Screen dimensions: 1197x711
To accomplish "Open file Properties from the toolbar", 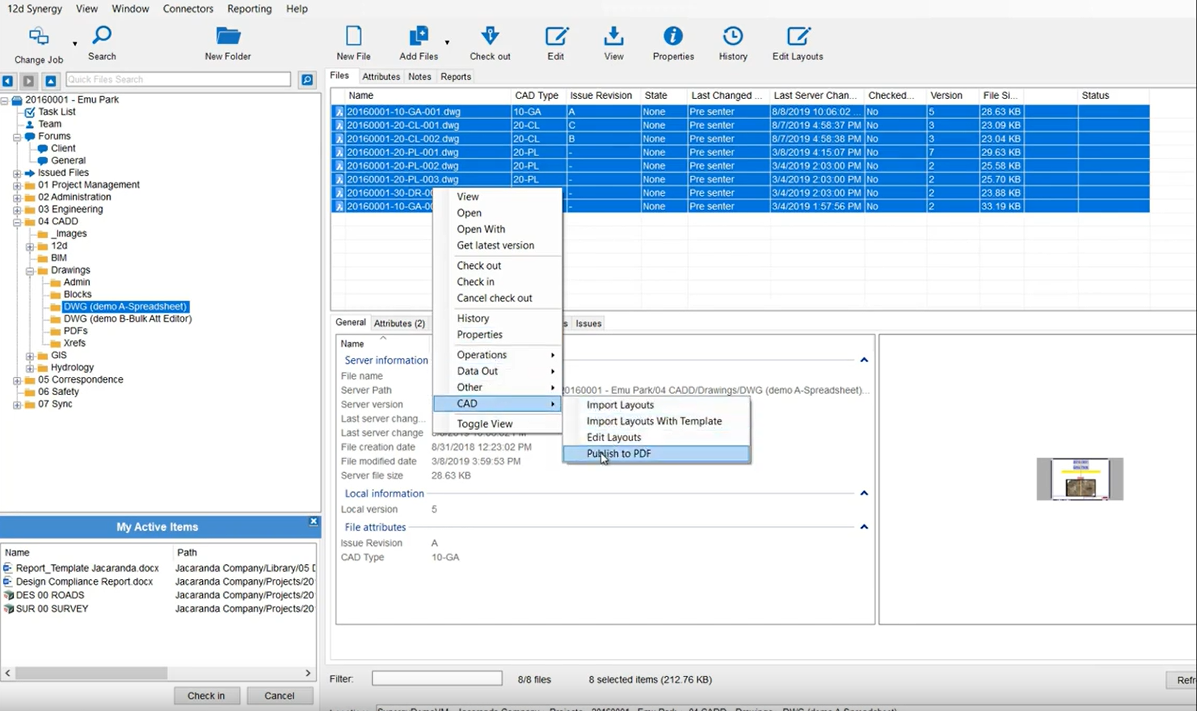I will point(673,38).
